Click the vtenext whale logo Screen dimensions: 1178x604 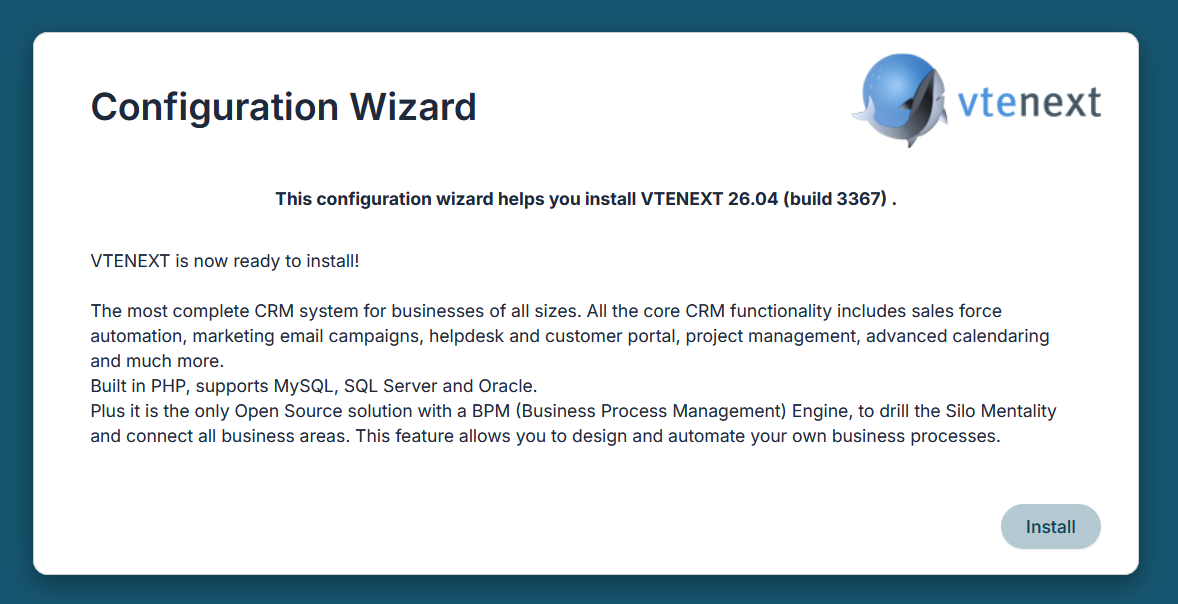click(x=977, y=100)
